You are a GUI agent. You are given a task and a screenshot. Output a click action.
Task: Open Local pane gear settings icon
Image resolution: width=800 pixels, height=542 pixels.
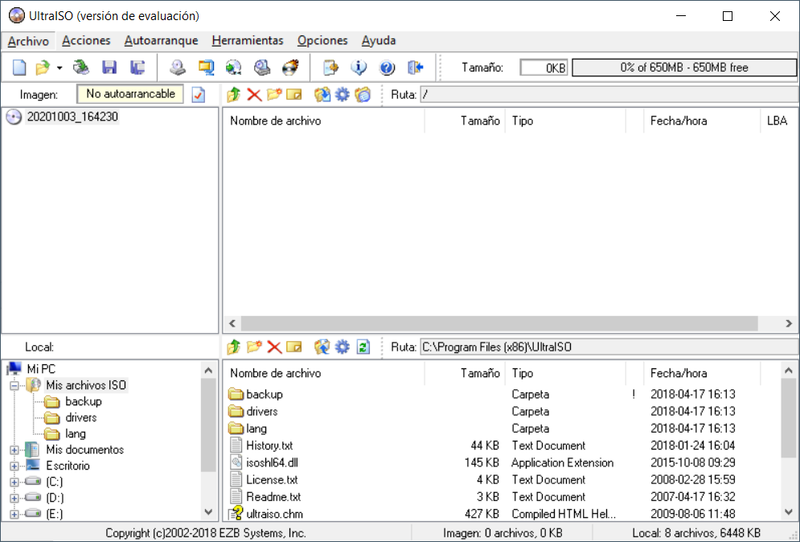coord(342,347)
